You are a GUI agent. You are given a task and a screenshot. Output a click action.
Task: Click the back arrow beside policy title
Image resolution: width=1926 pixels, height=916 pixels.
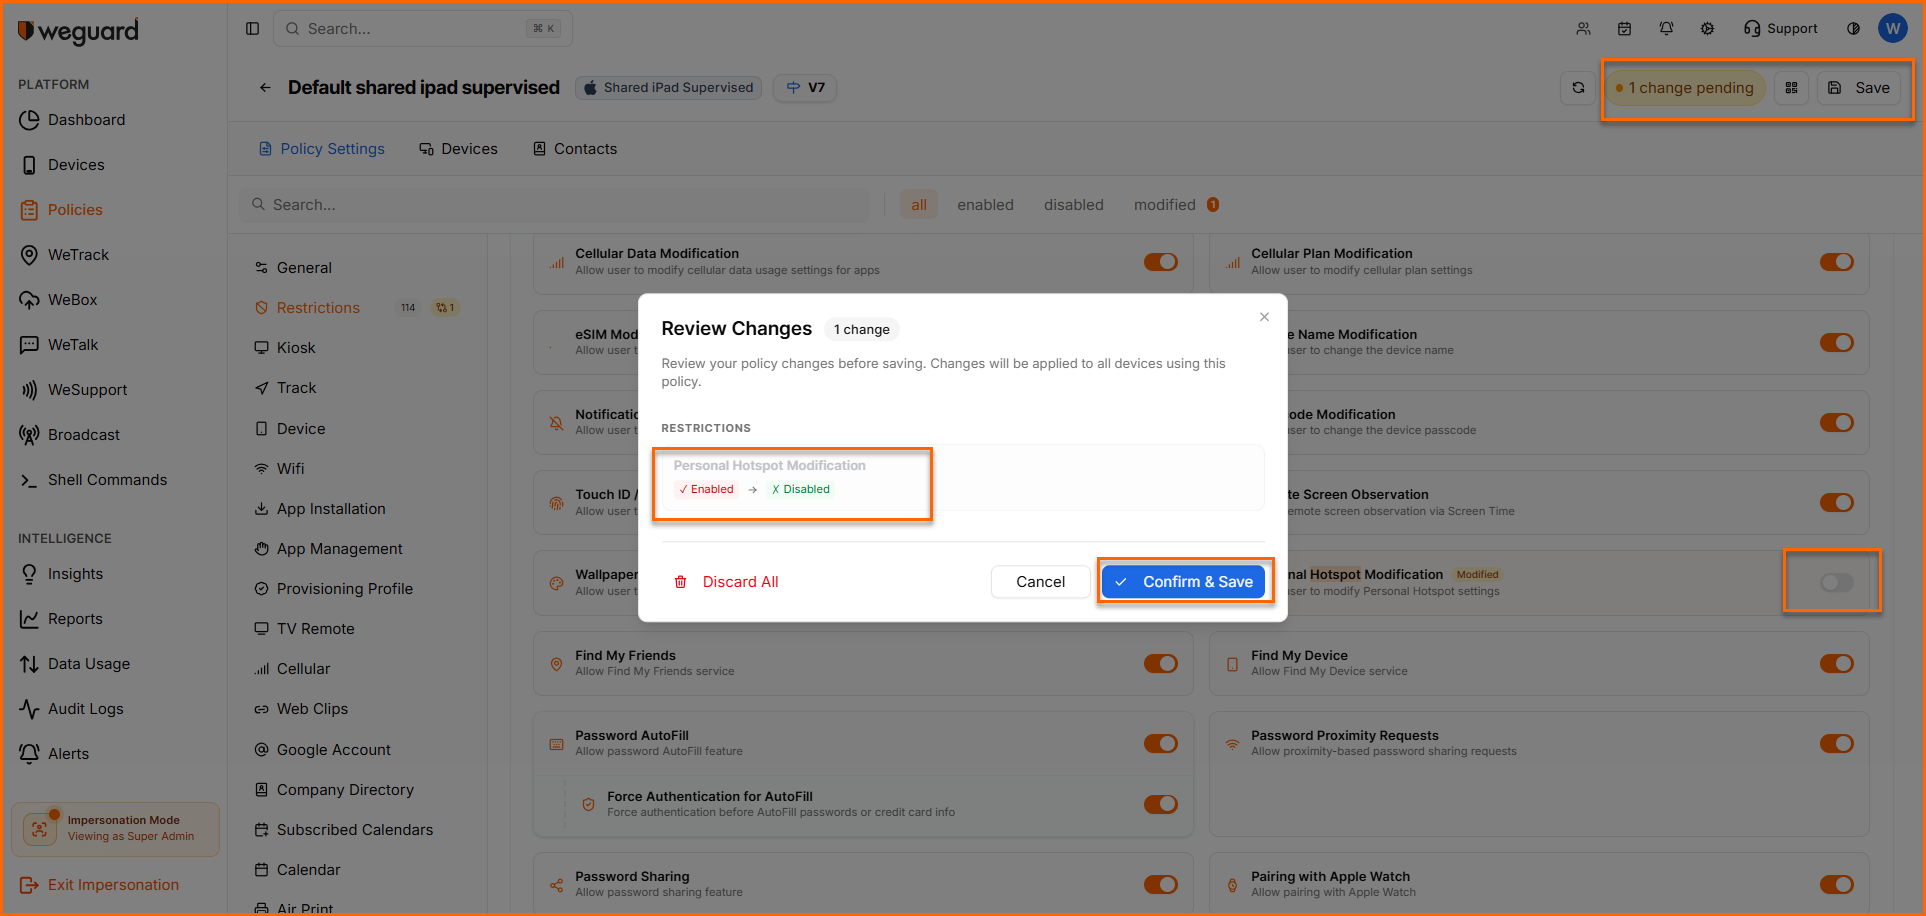265,88
